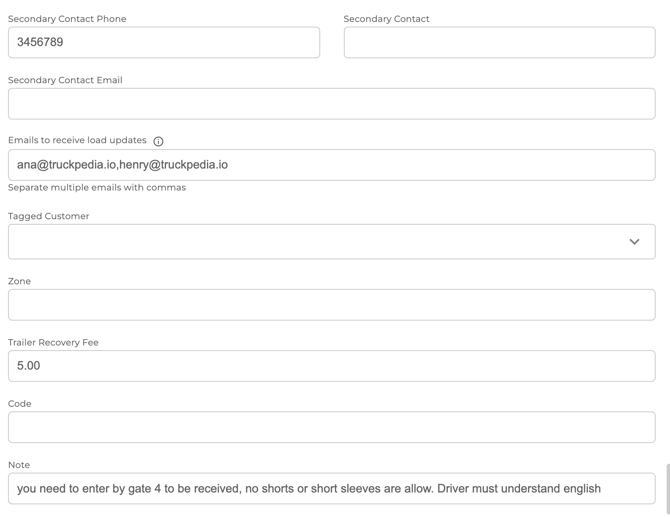Edit the Note text field about gate 4
670x517 pixels.
(x=331, y=488)
